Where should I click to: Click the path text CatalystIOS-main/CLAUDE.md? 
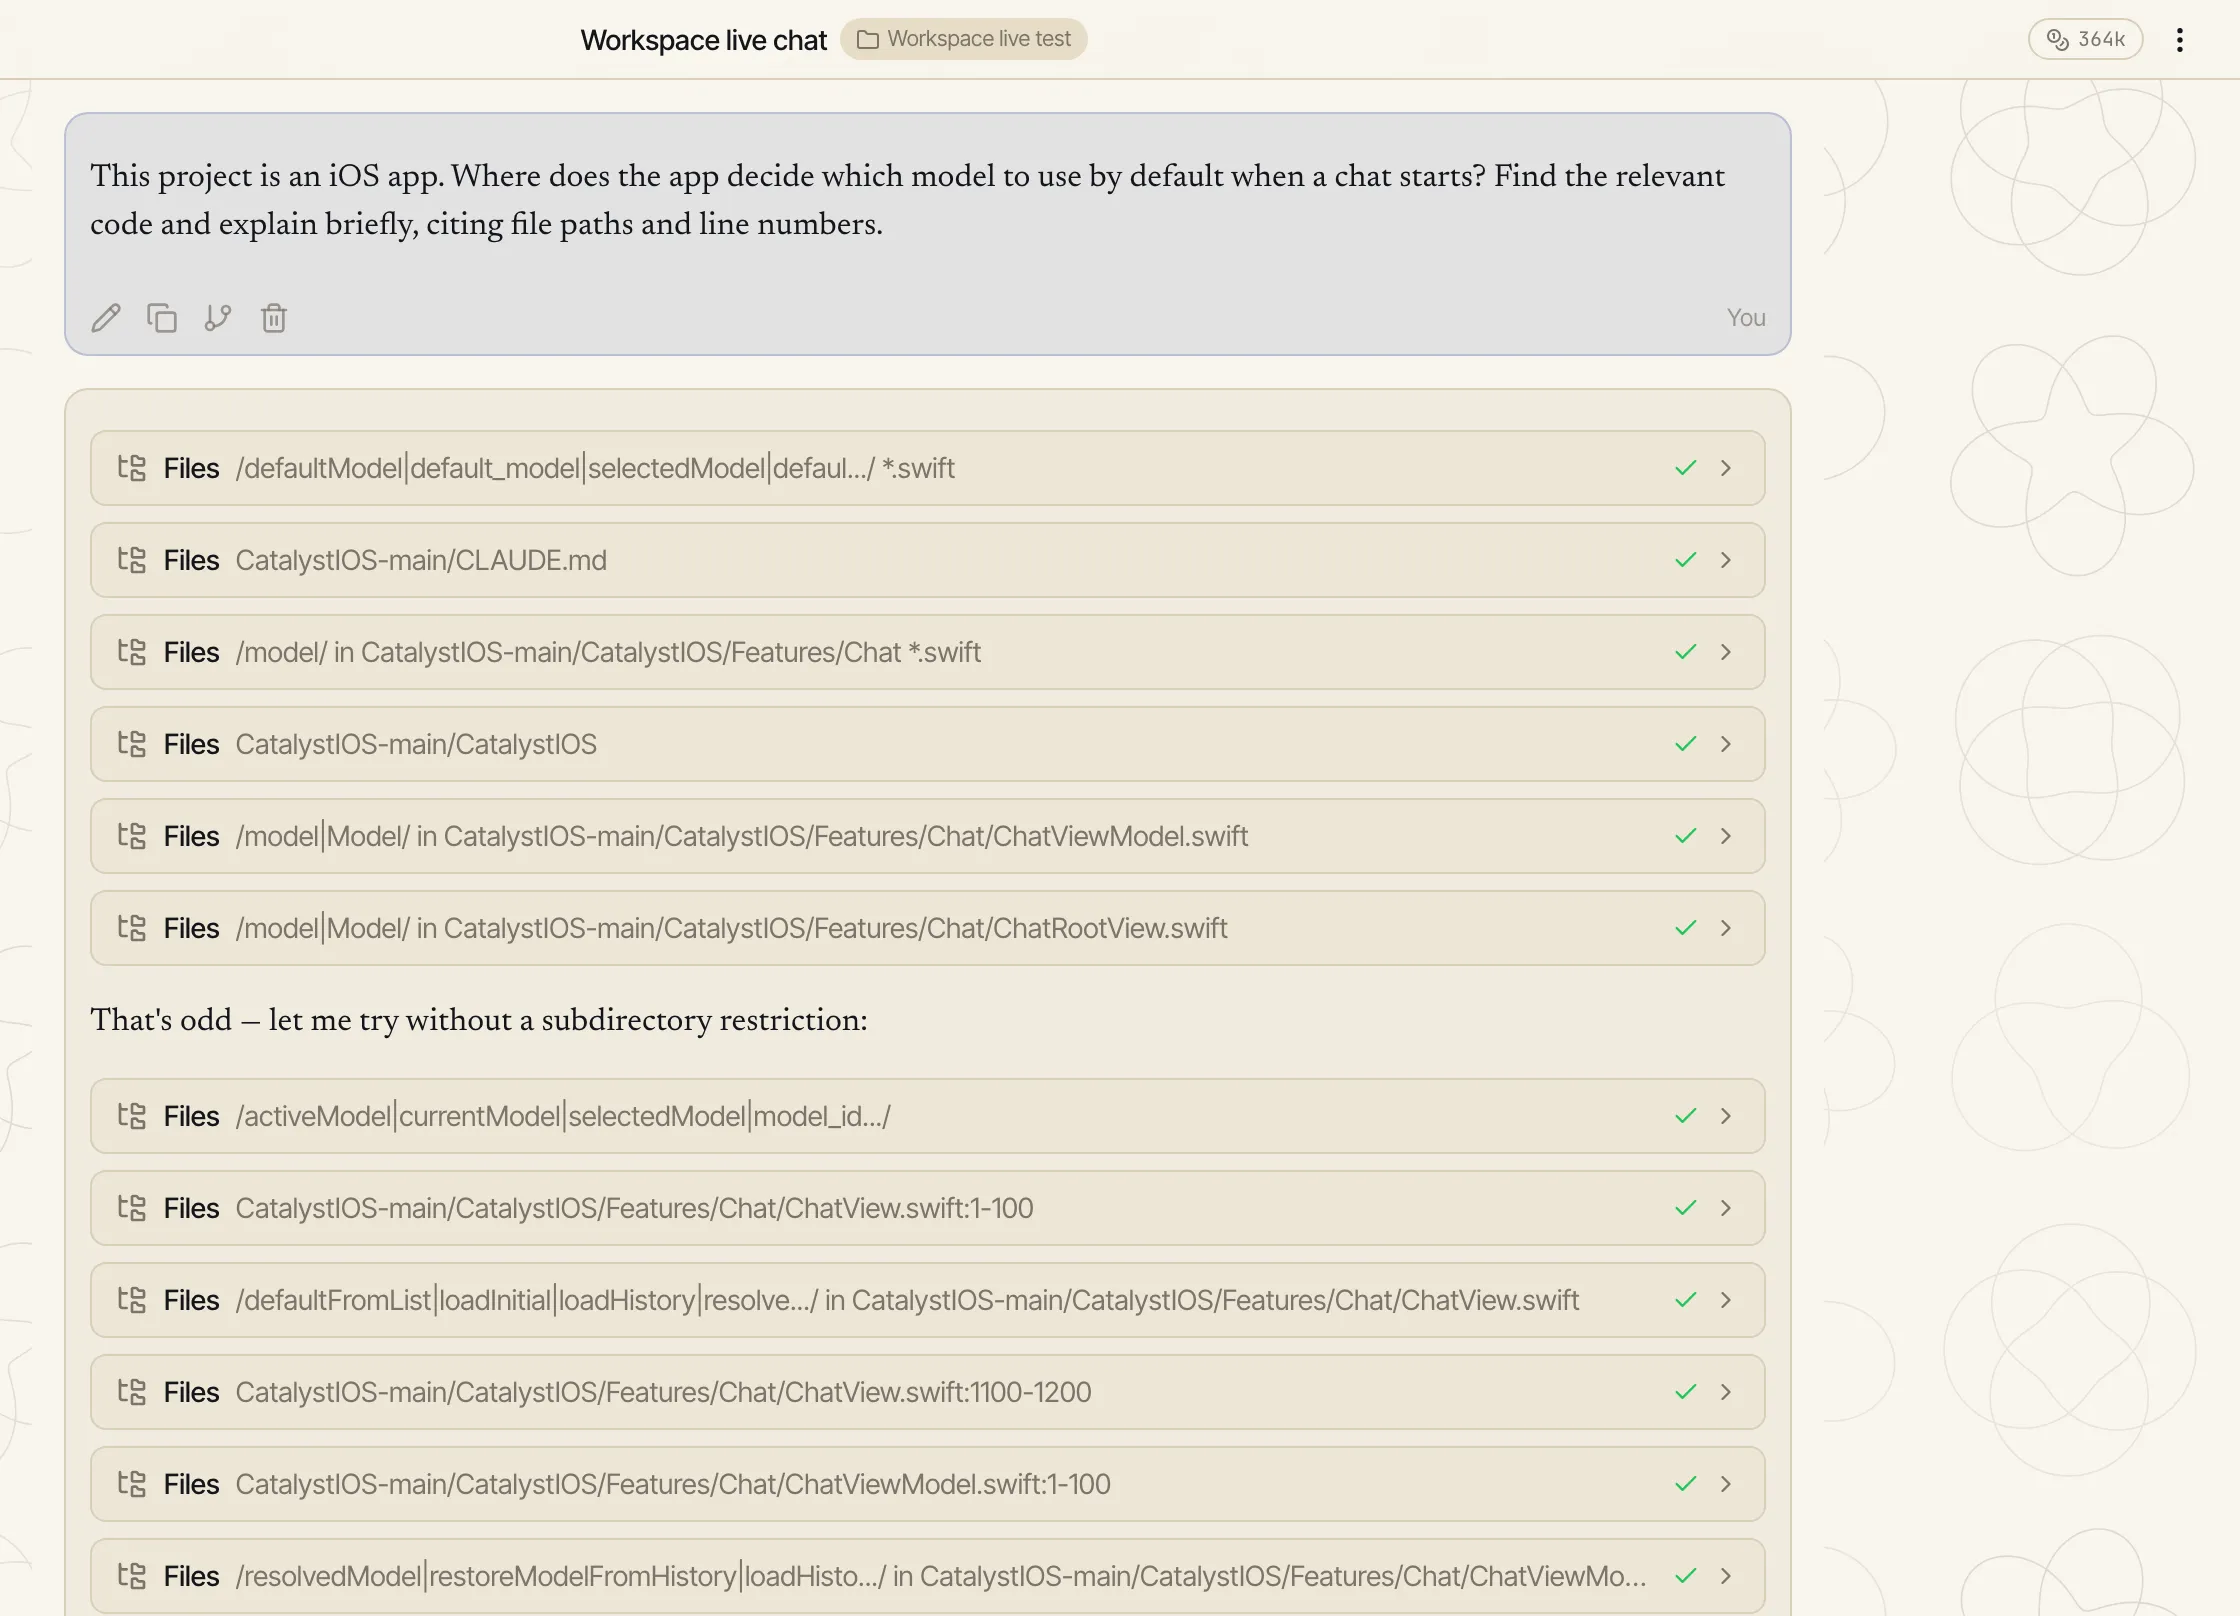point(421,560)
